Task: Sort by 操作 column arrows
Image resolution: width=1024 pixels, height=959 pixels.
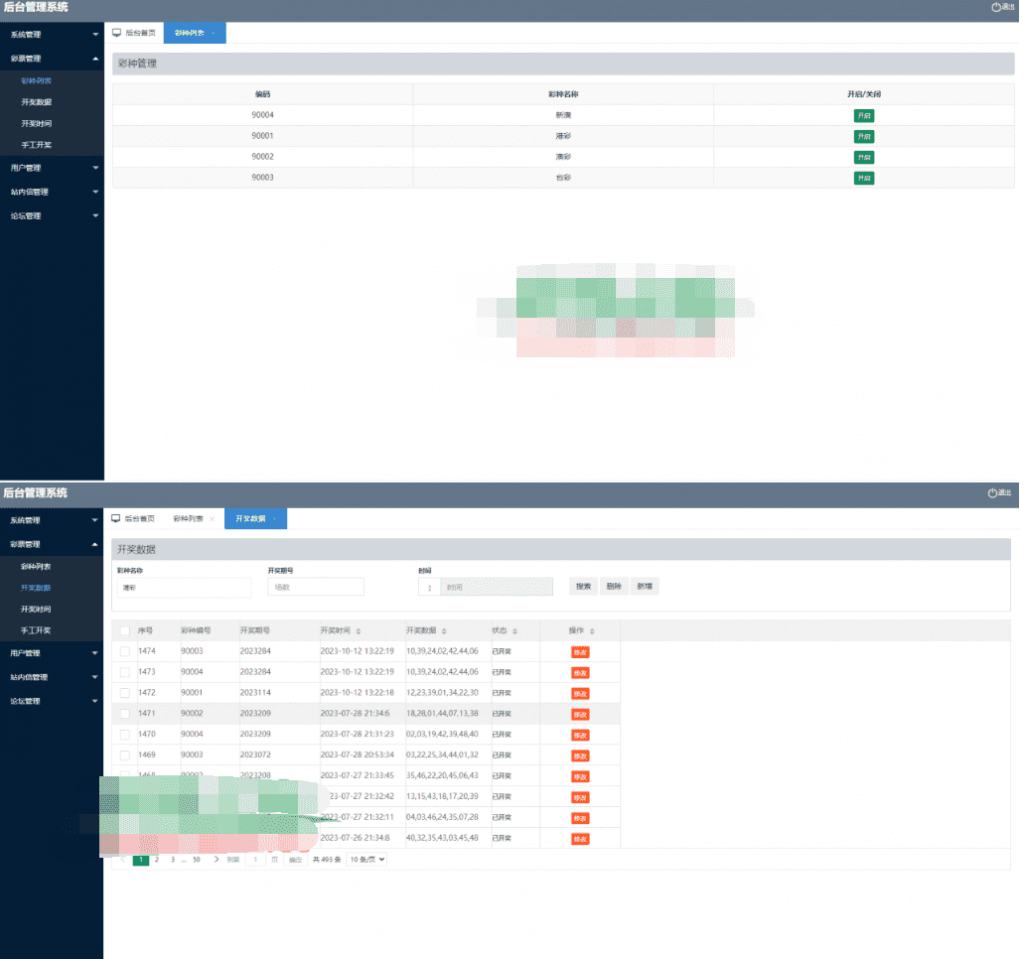Action: coord(592,631)
